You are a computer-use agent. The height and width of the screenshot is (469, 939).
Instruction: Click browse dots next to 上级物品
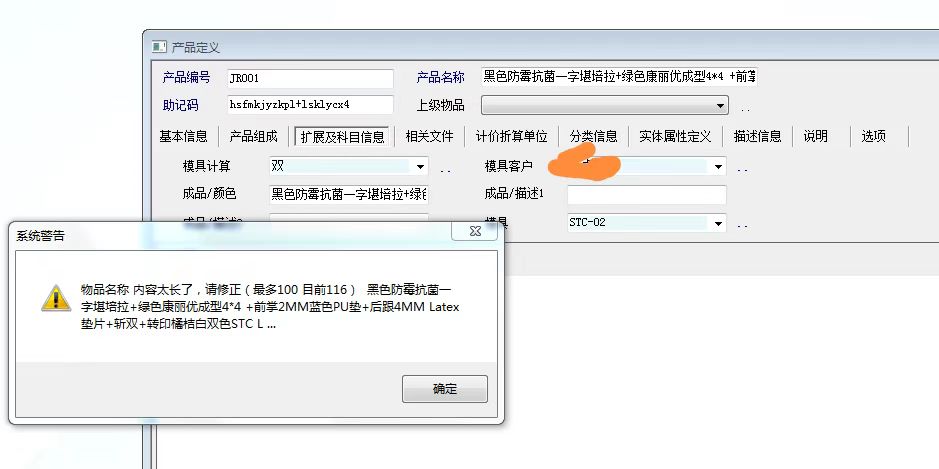(x=746, y=110)
